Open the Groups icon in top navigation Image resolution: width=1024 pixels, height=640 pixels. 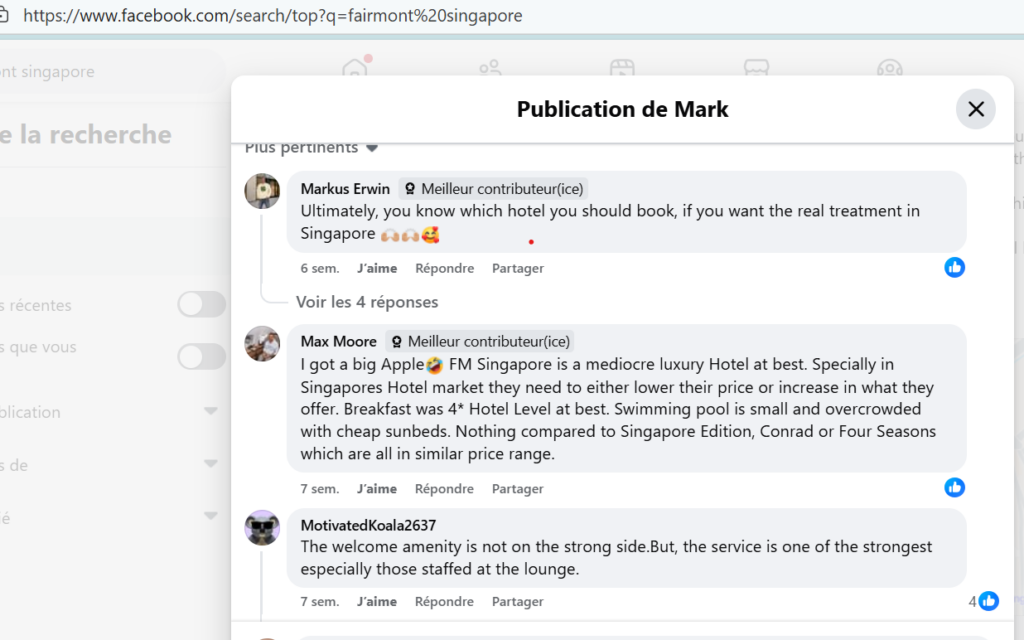point(489,70)
